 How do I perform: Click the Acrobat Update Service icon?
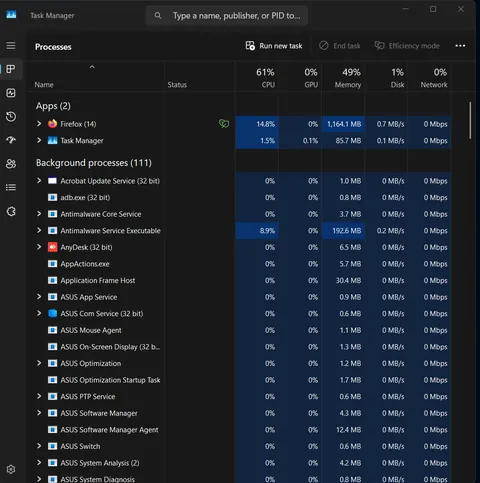click(52, 181)
